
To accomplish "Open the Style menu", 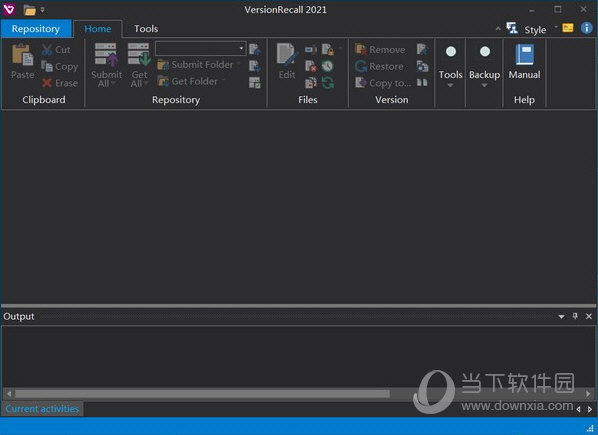I will (x=535, y=30).
